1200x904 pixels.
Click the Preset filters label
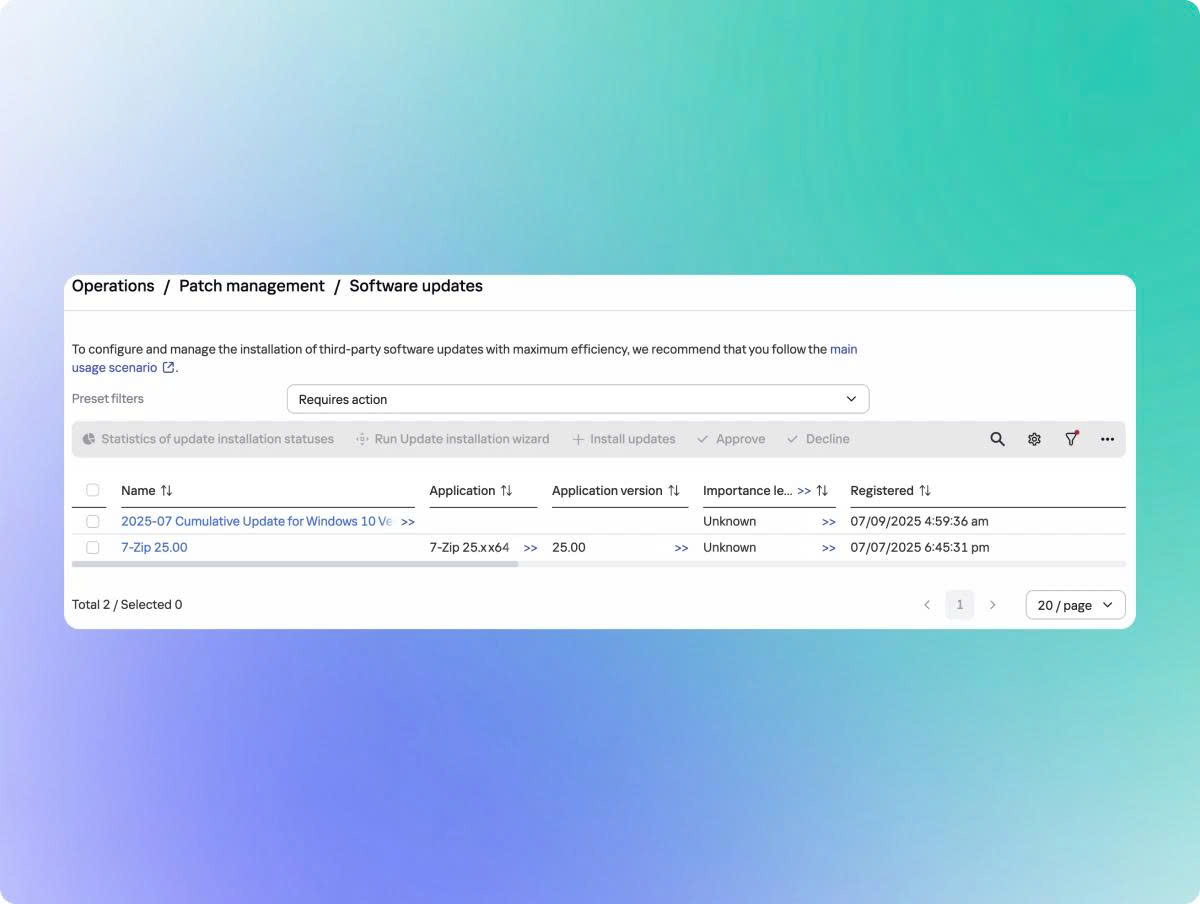(108, 399)
